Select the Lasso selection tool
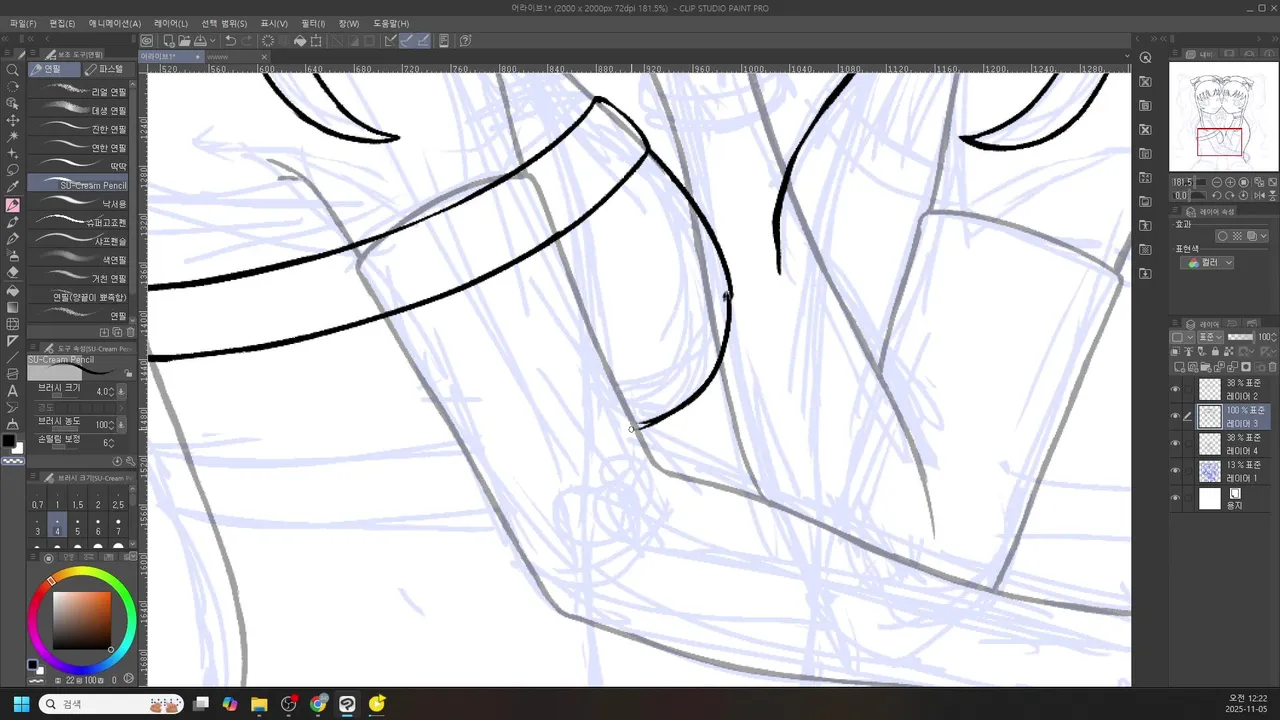 point(13,170)
